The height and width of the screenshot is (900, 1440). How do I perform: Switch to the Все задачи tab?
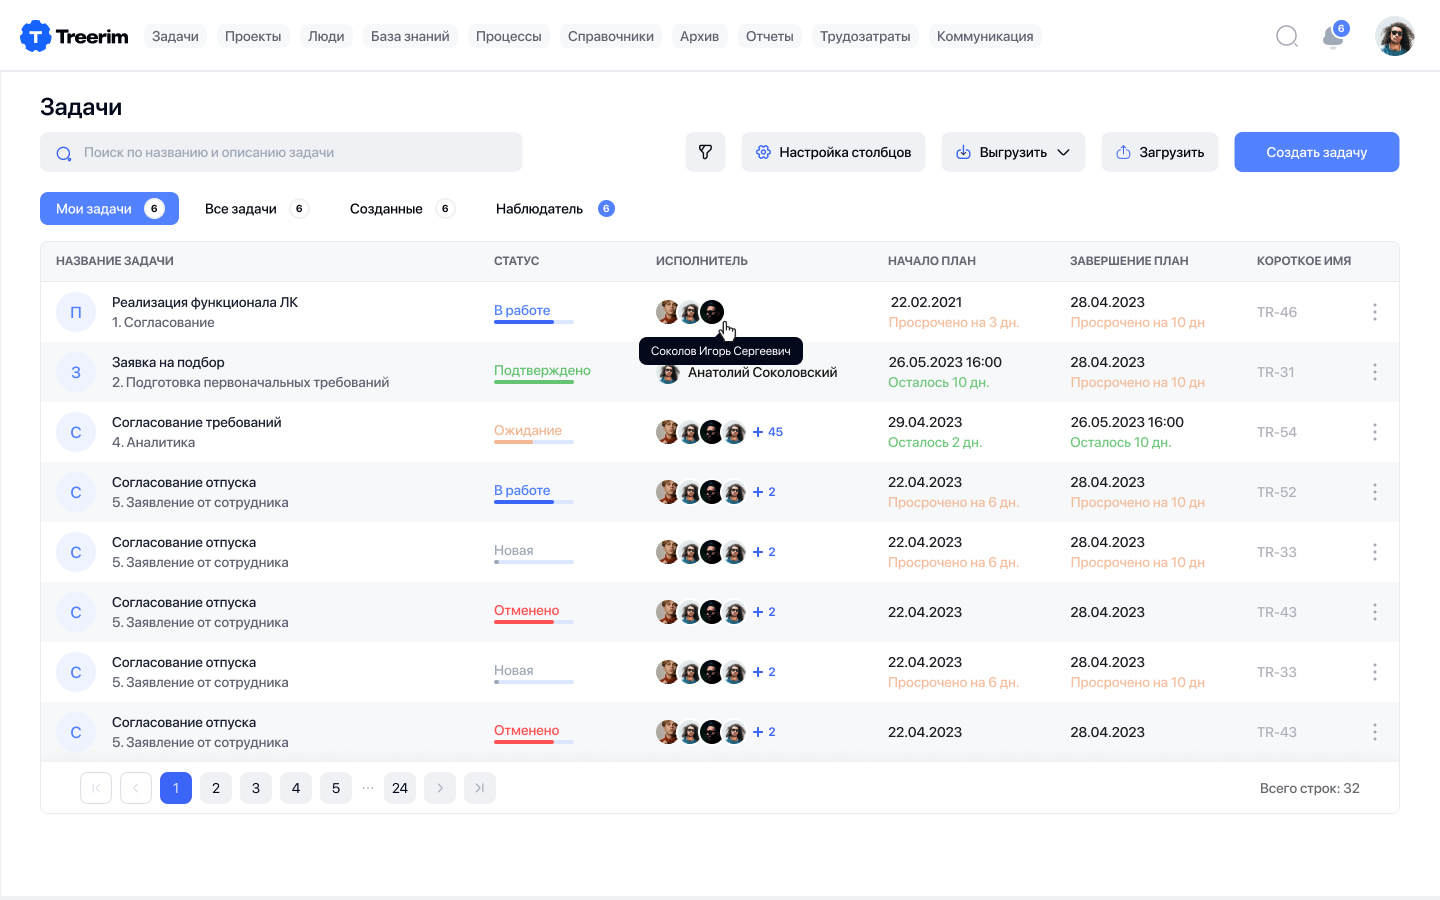[x=241, y=209]
